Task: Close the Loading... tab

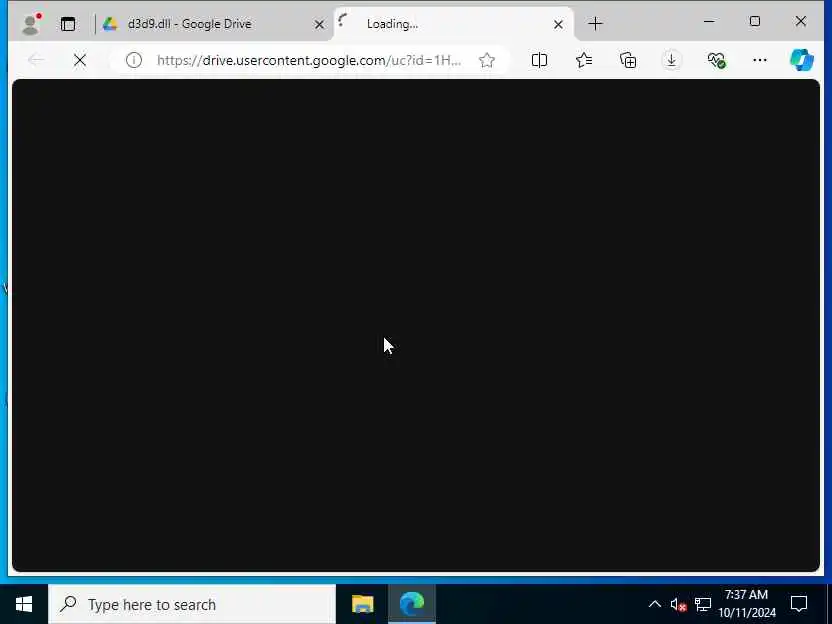Action: pyautogui.click(x=558, y=24)
